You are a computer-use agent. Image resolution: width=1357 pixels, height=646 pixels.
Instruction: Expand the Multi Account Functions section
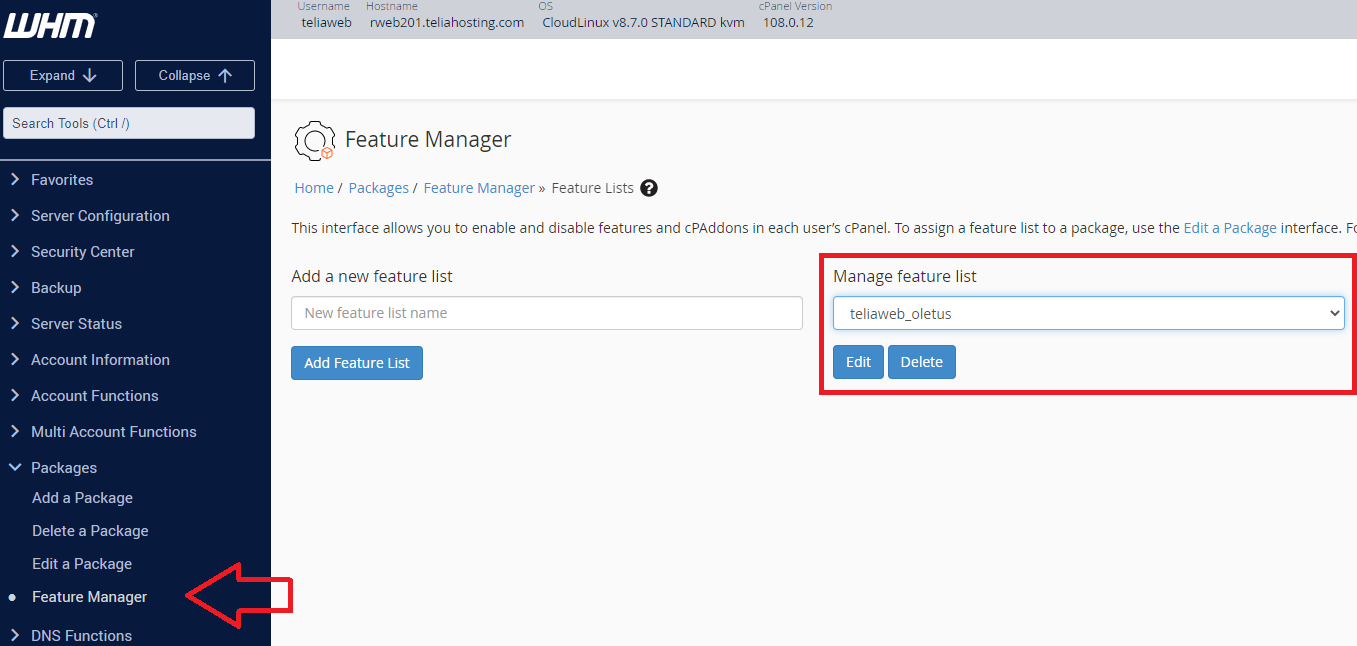[x=113, y=432]
